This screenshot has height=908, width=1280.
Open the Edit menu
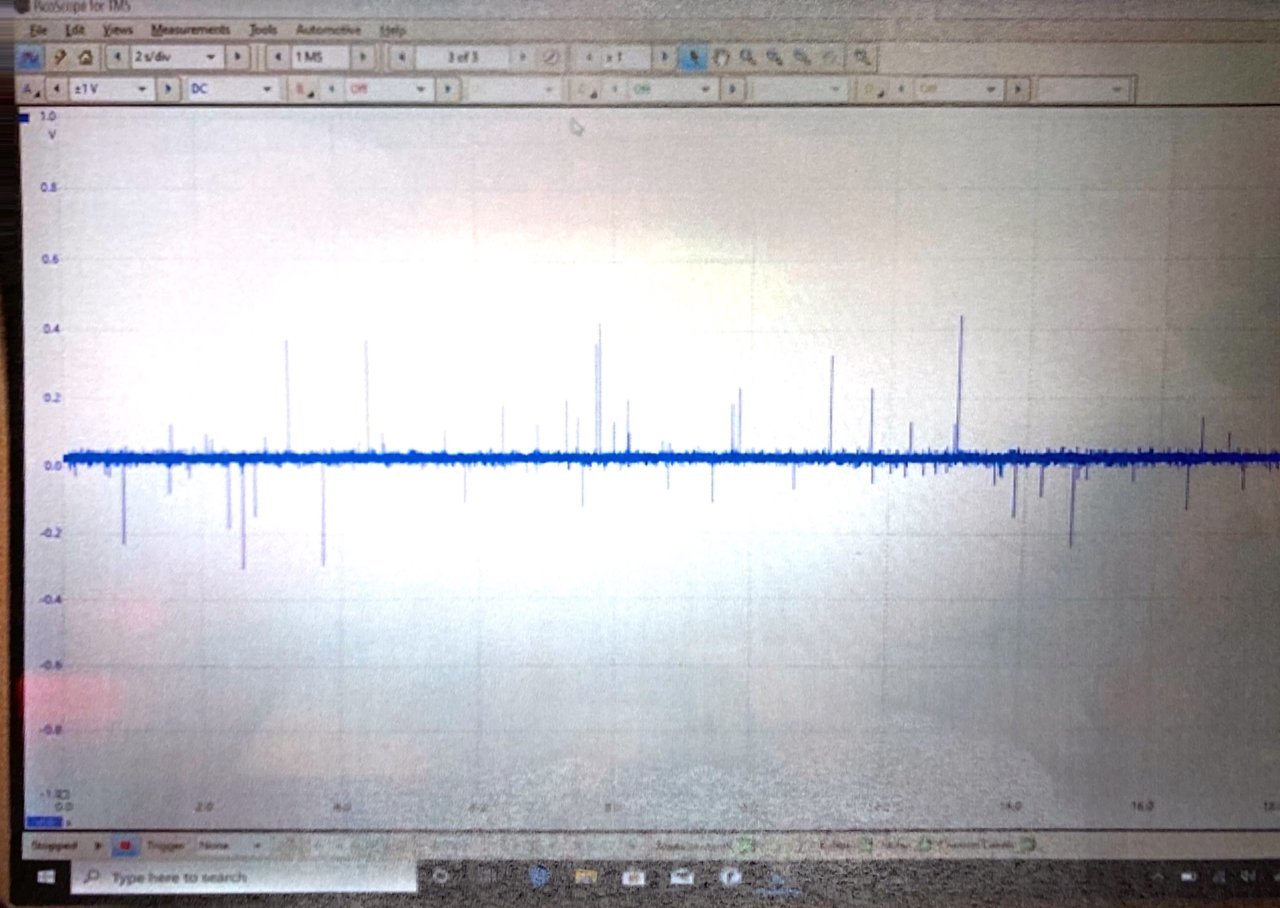pyautogui.click(x=74, y=30)
